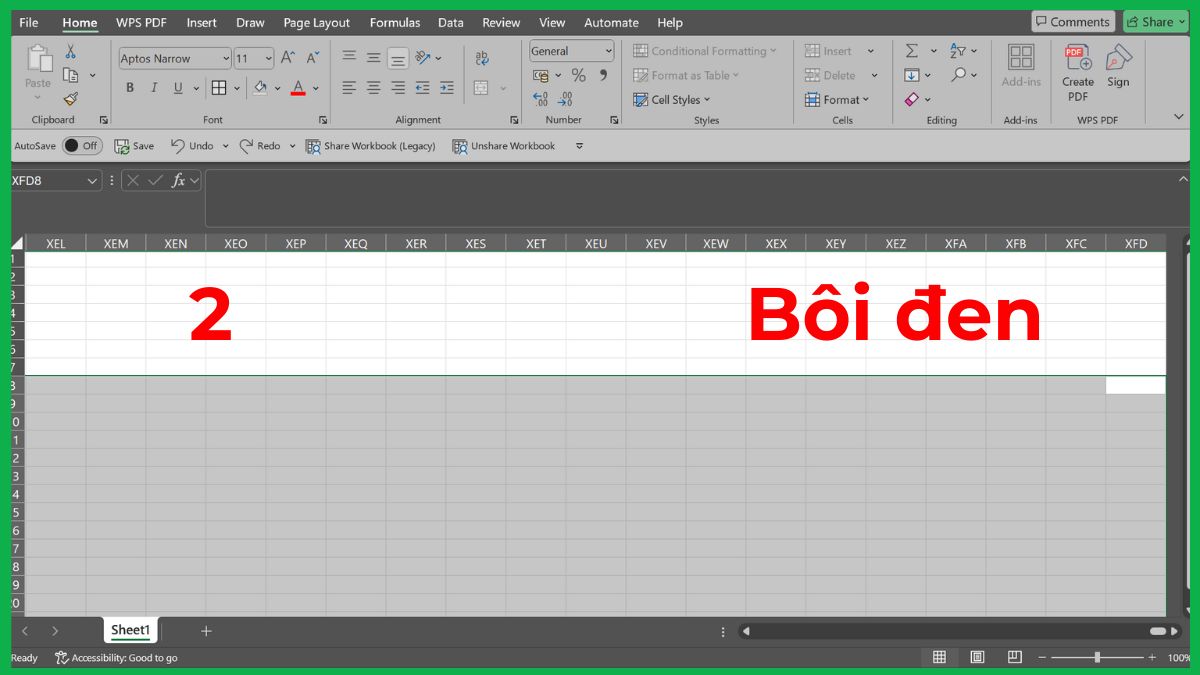
Task: Toggle bold formatting on
Action: [x=129, y=88]
